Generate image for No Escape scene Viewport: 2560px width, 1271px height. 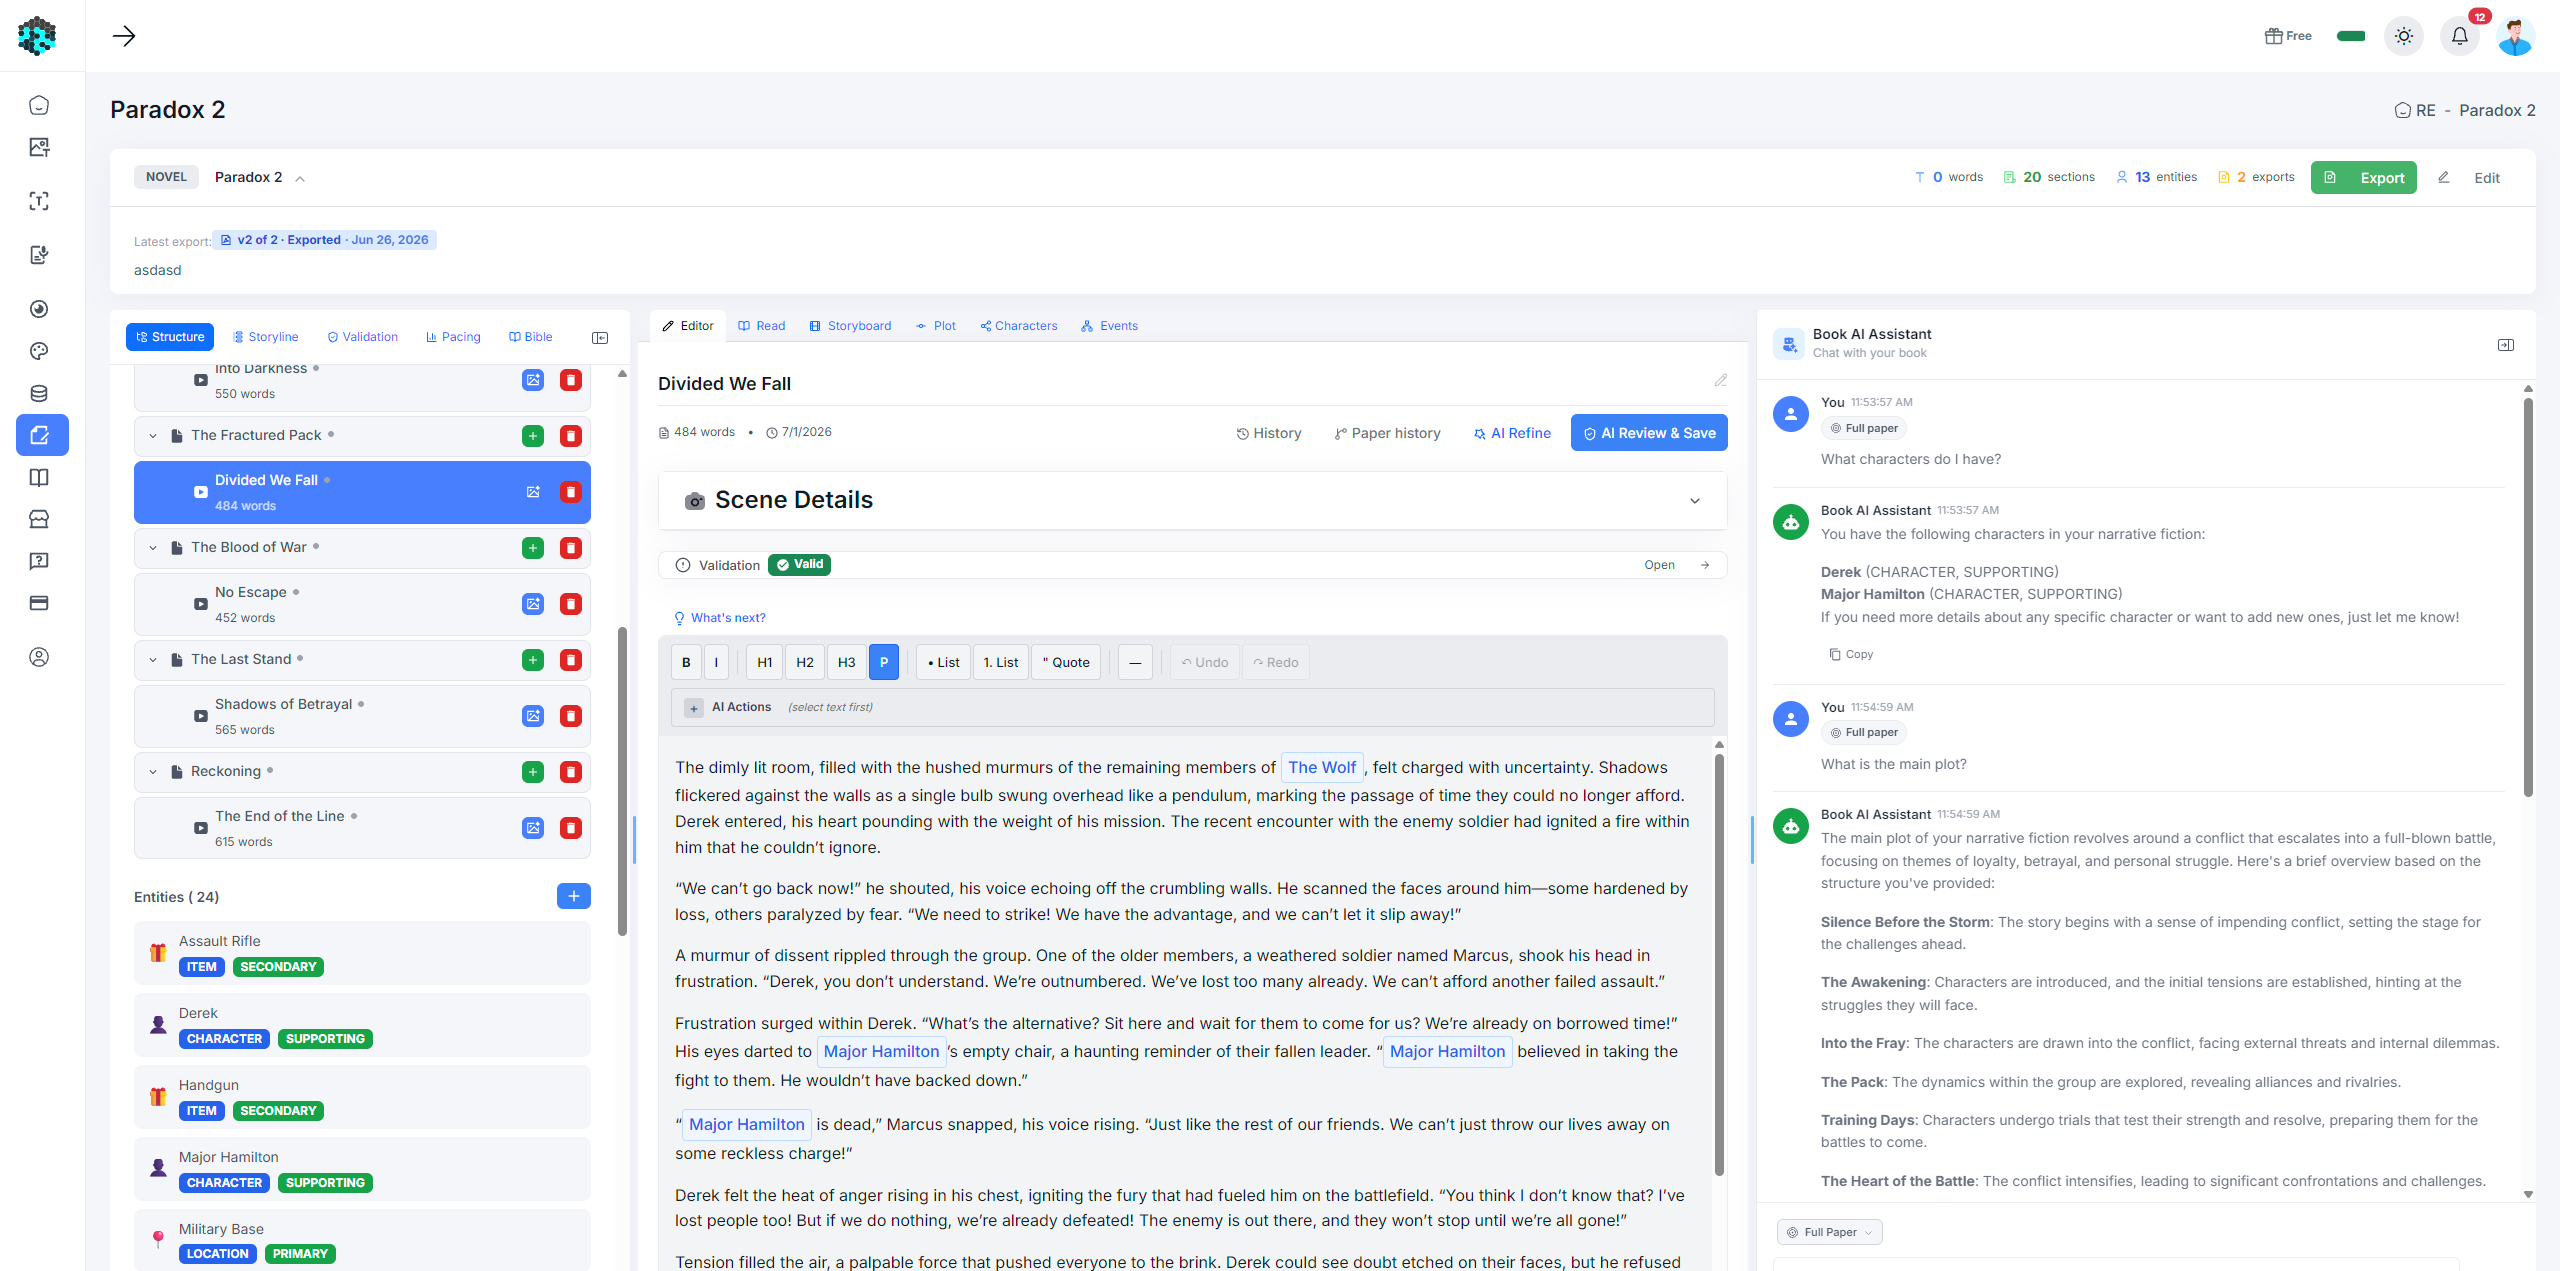[x=533, y=604]
